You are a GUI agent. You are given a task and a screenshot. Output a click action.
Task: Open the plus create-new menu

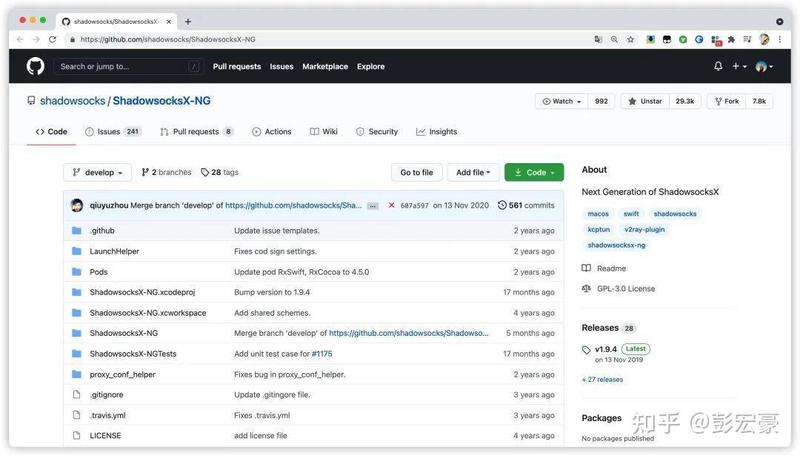tap(739, 66)
